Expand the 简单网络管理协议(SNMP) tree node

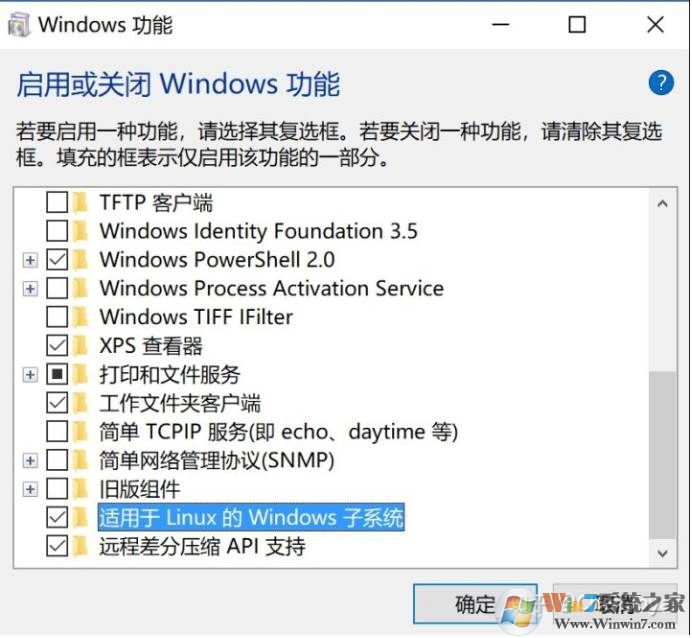[30, 461]
